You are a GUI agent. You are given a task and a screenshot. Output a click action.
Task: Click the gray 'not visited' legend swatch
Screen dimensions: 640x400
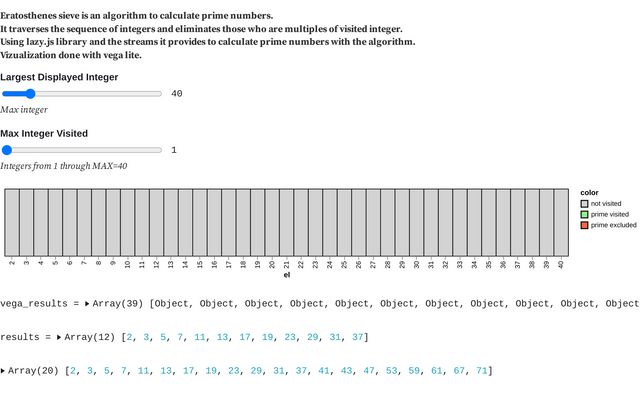584,204
